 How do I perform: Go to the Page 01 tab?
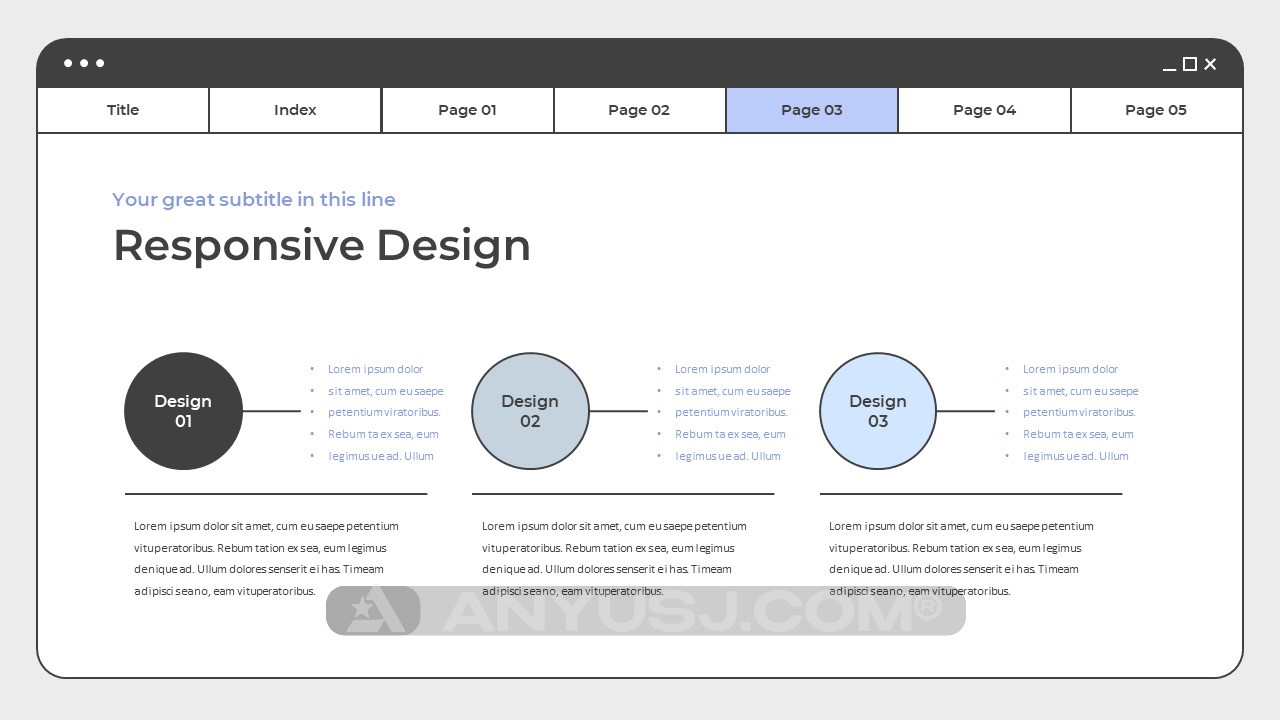(x=467, y=110)
